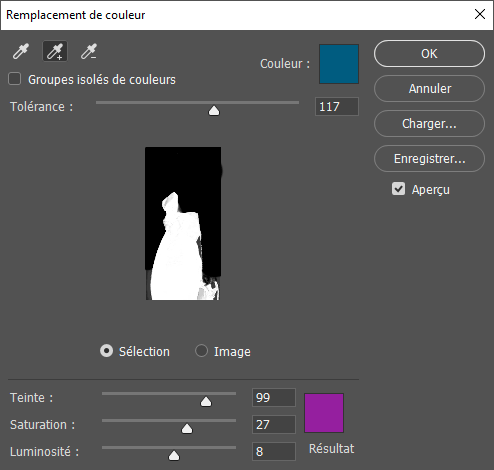This screenshot has height=470, width=494.
Task: Click the Couleur : label
Action: (285, 64)
